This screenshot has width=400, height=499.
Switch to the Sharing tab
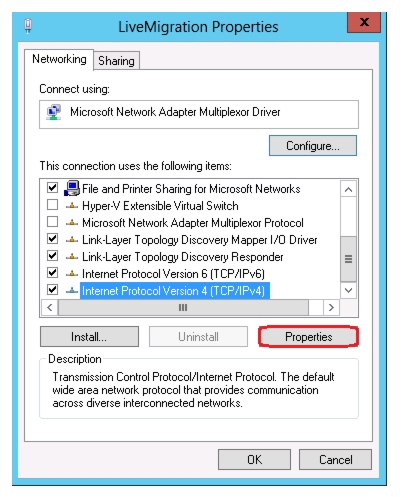pos(116,61)
